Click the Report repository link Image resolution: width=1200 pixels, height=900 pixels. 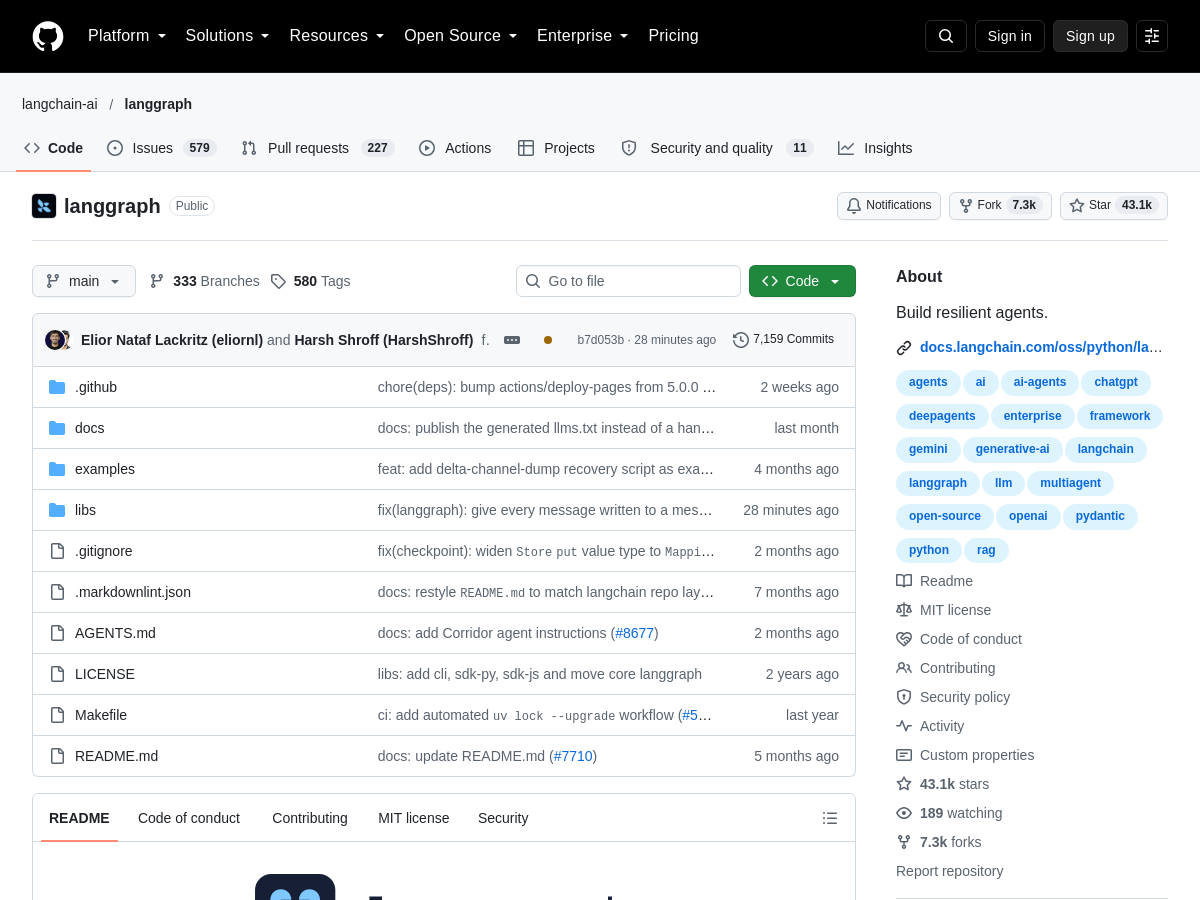click(949, 871)
